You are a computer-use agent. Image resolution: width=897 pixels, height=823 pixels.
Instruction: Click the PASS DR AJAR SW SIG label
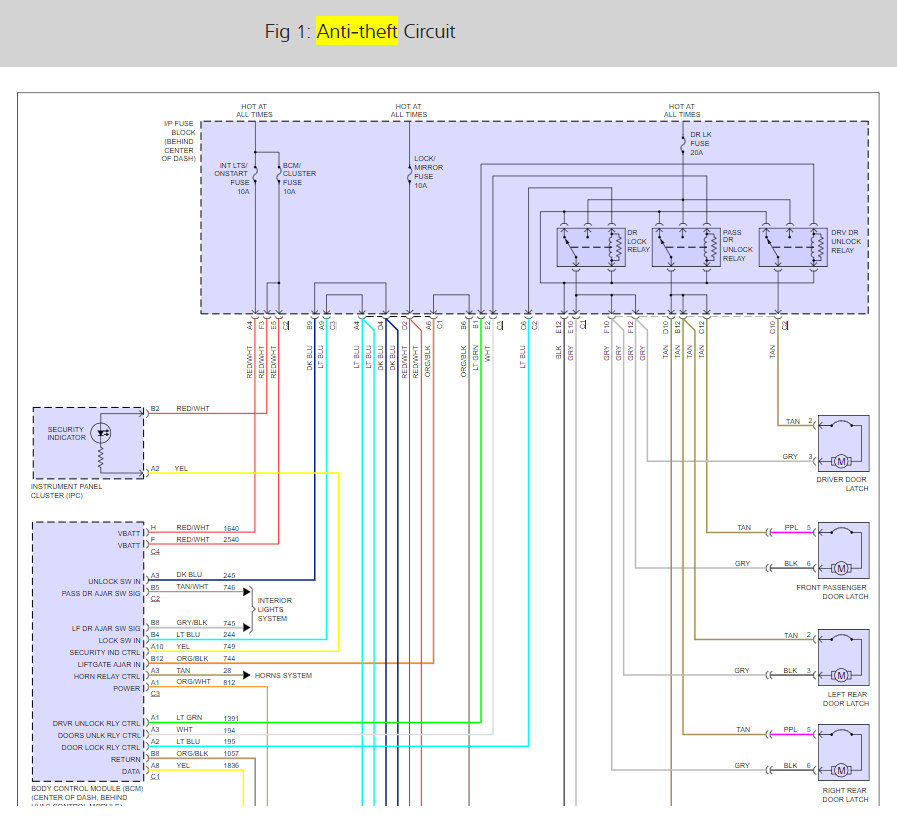pos(101,594)
